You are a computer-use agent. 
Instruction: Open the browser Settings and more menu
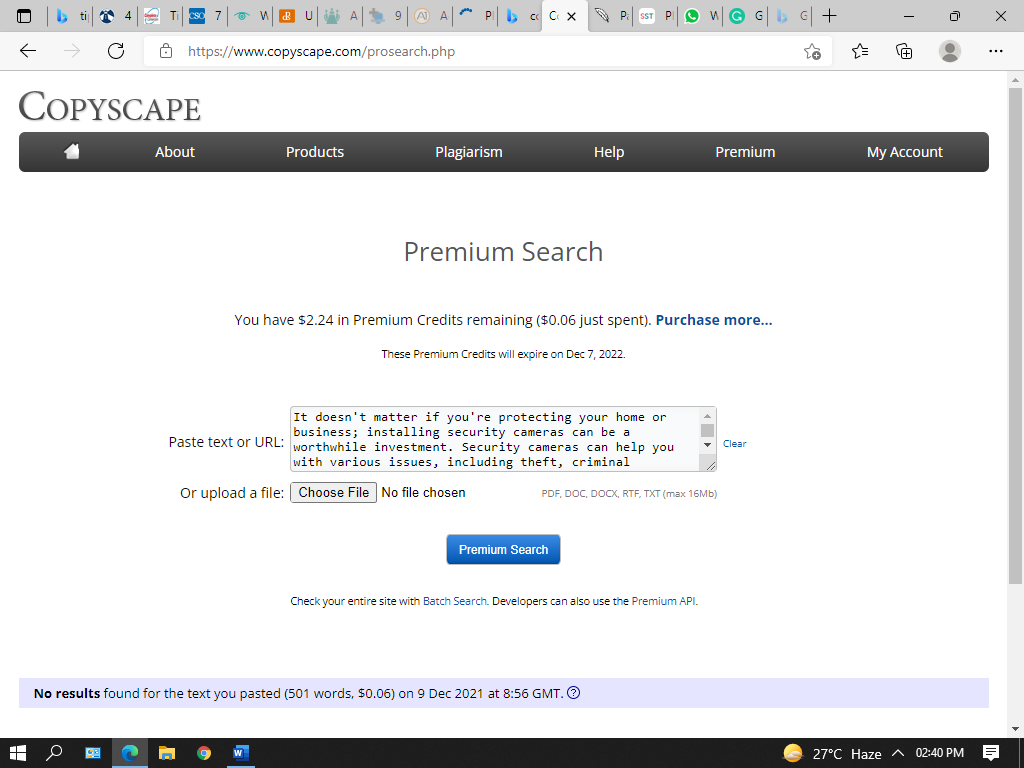tap(995, 51)
